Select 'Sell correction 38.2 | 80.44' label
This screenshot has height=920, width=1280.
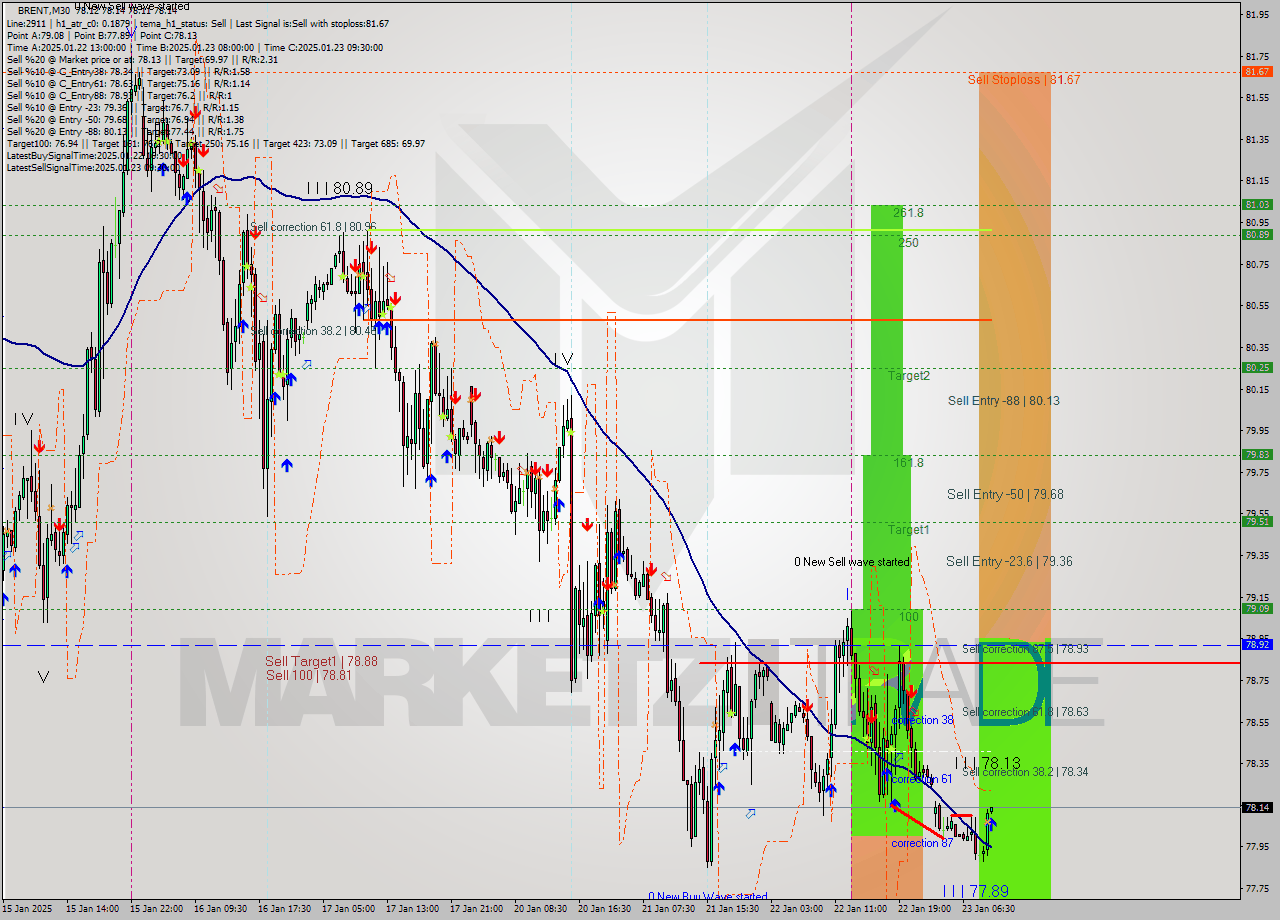[313, 332]
